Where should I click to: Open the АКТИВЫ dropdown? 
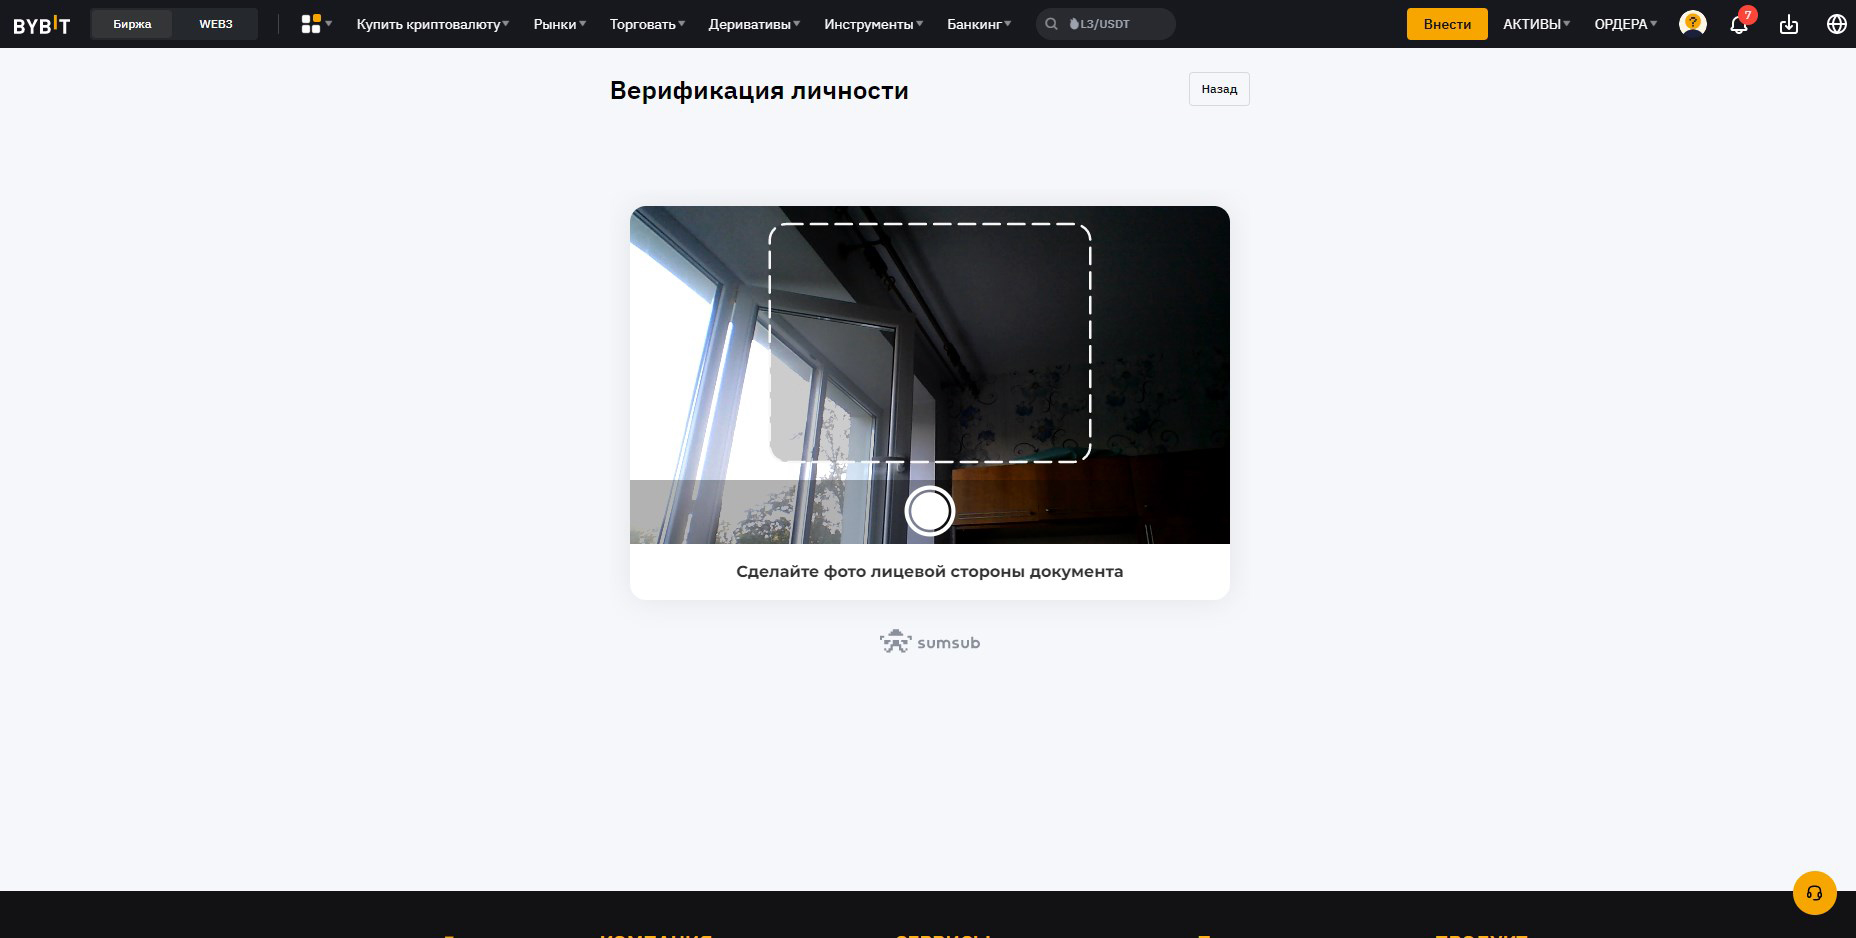click(1536, 24)
